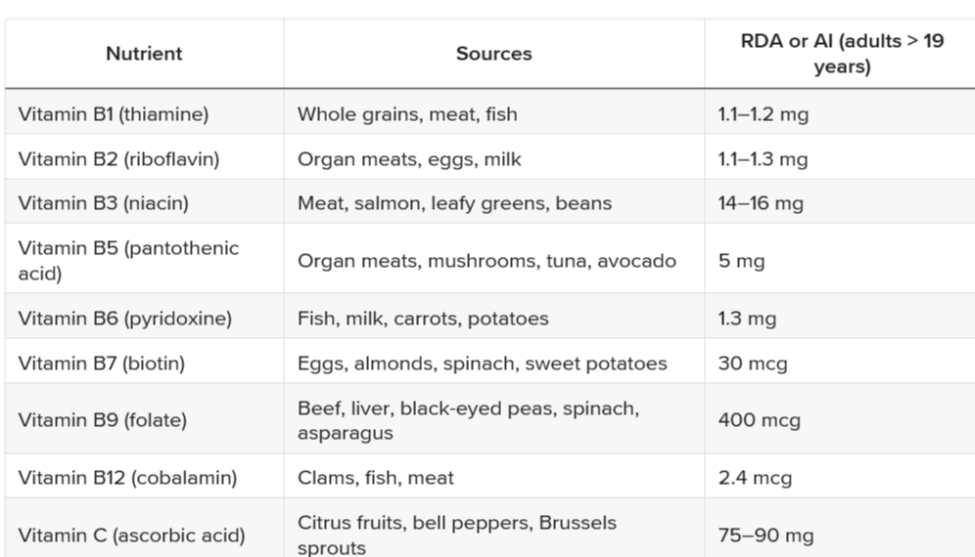This screenshot has width=975, height=557.
Task: Select the Vitamin B1 (thiamine) cell
Action: pyautogui.click(x=112, y=114)
